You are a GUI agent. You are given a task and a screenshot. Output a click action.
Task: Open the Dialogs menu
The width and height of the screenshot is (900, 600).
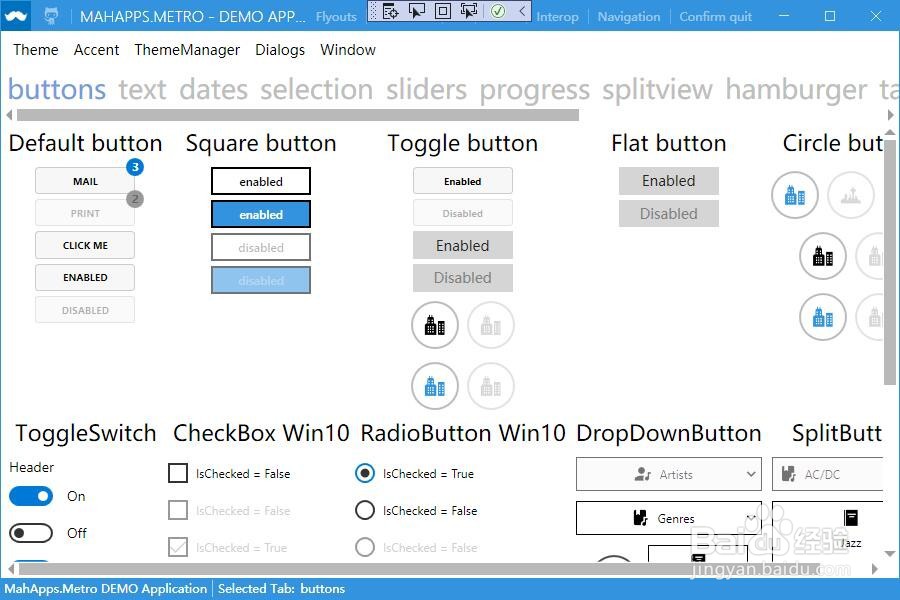[280, 50]
